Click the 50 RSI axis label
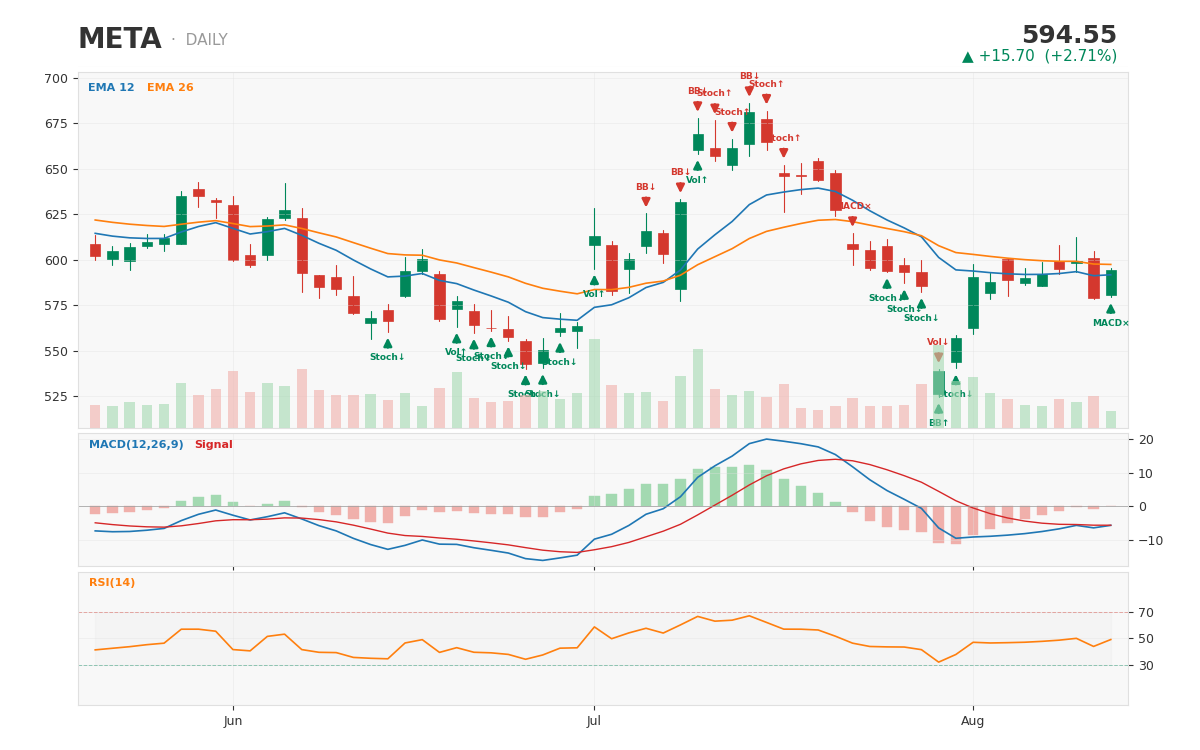The height and width of the screenshot is (750, 1200). 1146,639
